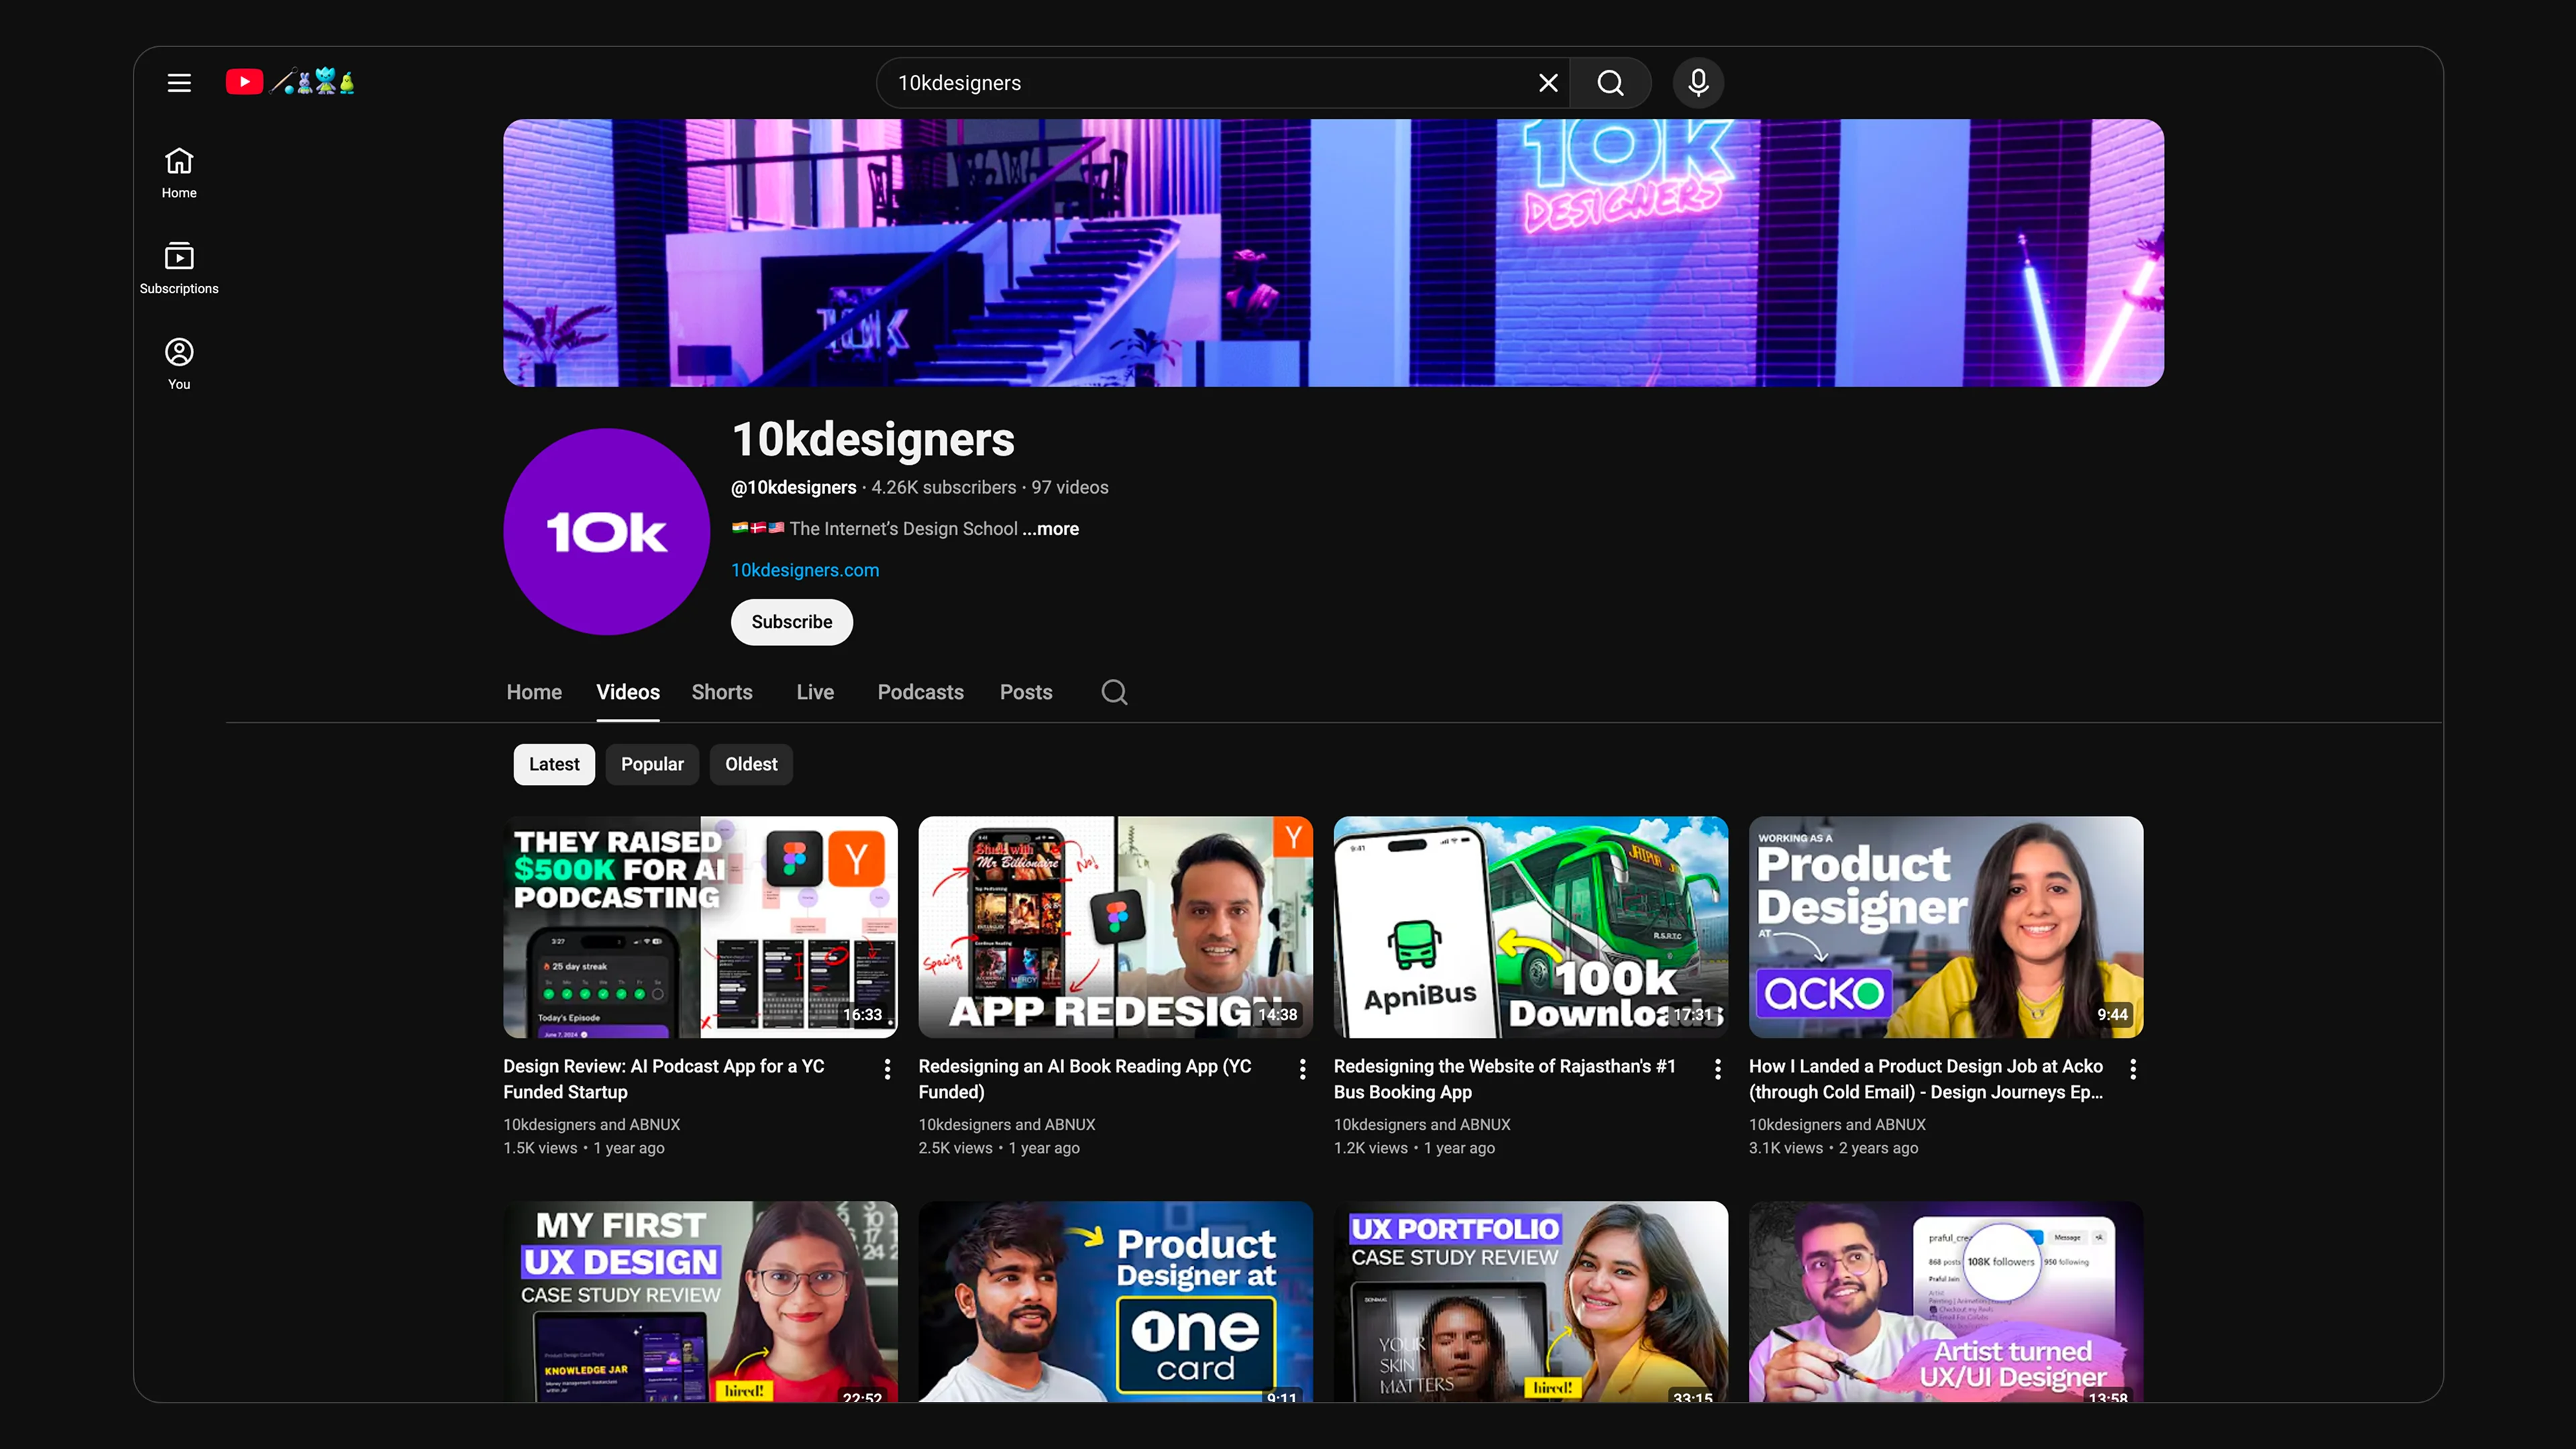Open the ApniBus 100k Downloads thumbnail
Viewport: 2576px width, 1449px height.
pyautogui.click(x=1530, y=927)
